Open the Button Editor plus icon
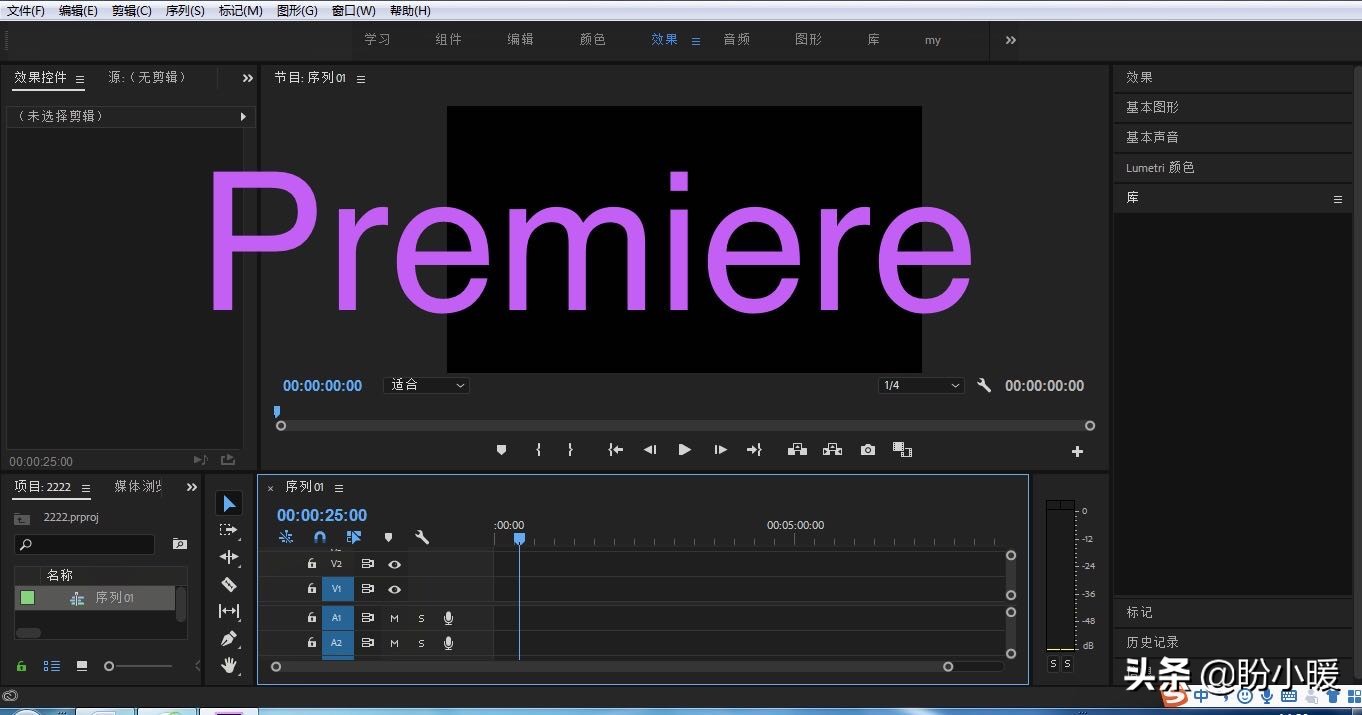1362x715 pixels. pos(1077,452)
